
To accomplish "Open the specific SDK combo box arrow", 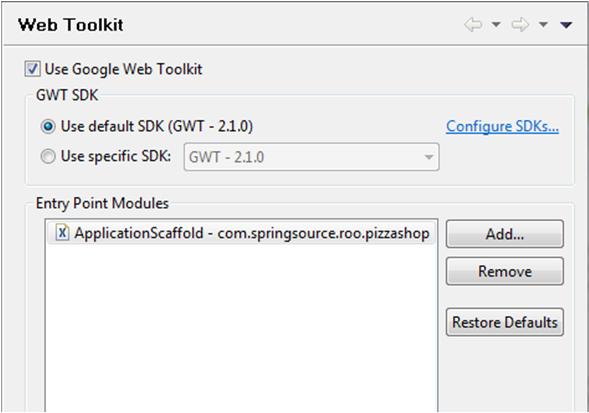I will (x=429, y=157).
